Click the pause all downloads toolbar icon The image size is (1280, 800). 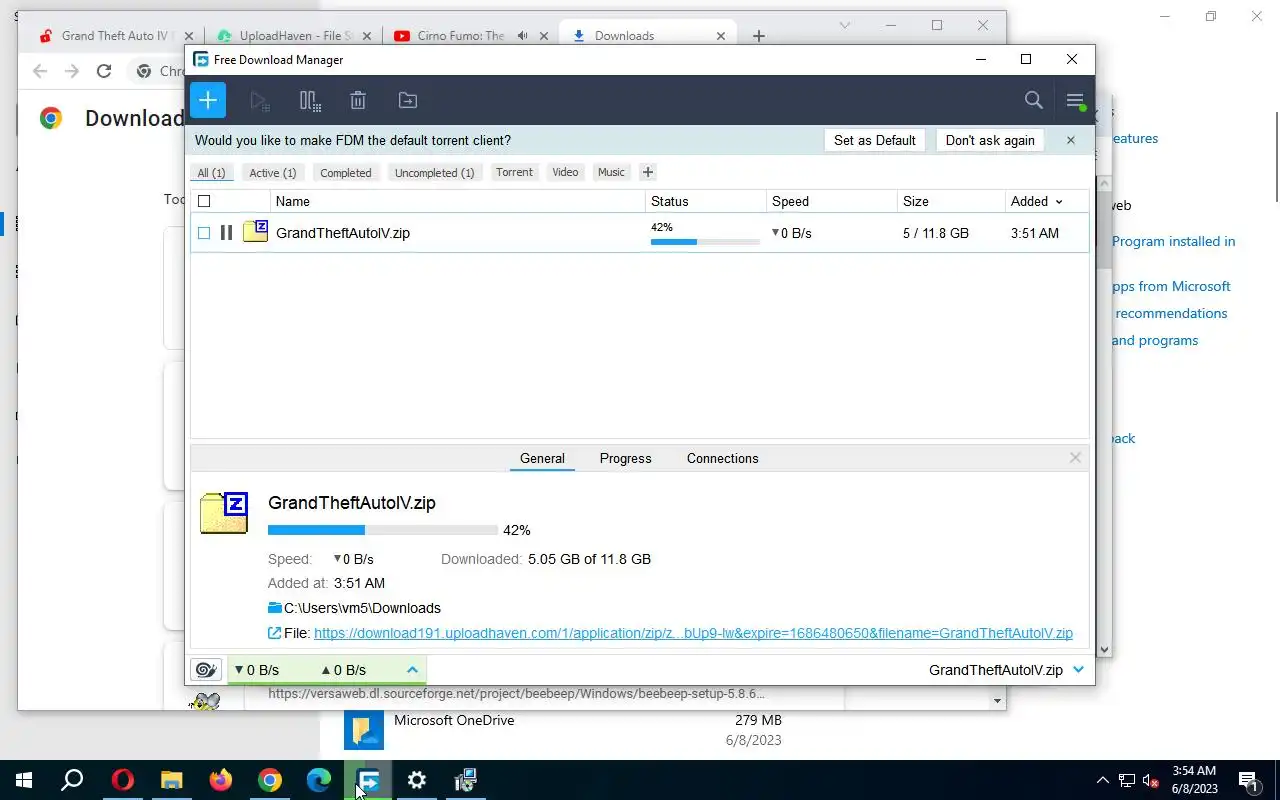click(310, 100)
